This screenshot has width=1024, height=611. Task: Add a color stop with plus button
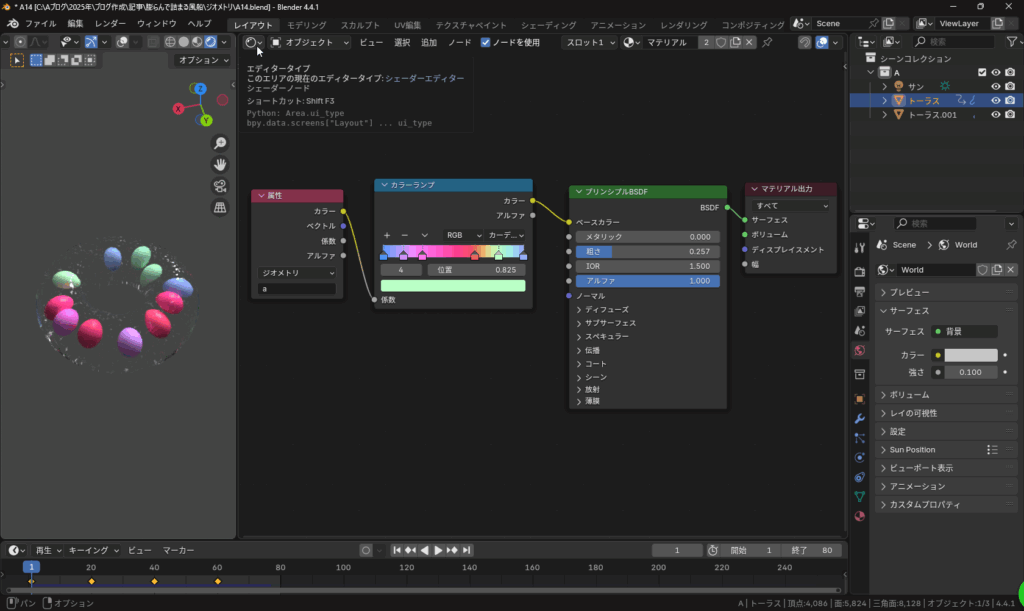click(x=387, y=235)
